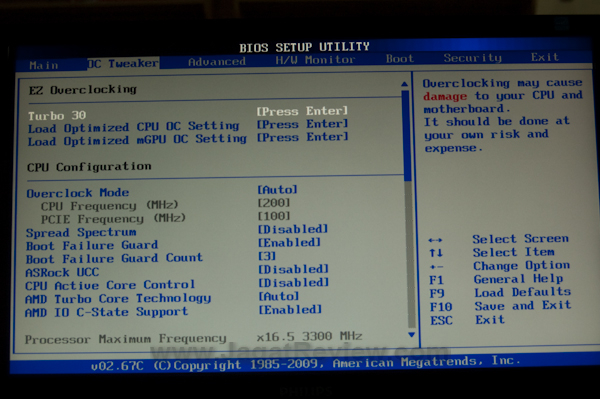Click Press Enter next to Turbo 30
The image size is (600, 399).
coord(302,111)
